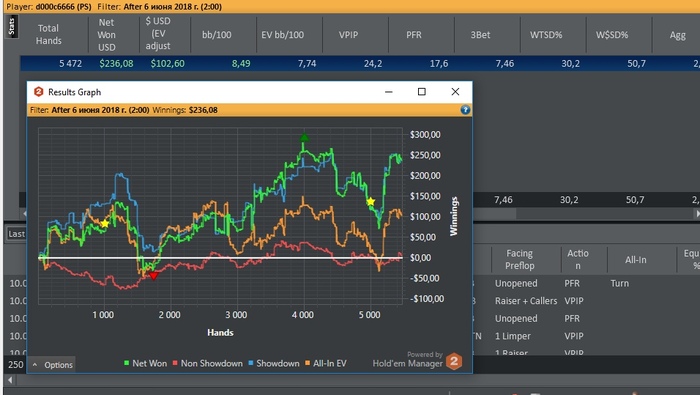Click the yellow star near 1 000 hands
Viewport: 700px width, 395px height.
104,223
